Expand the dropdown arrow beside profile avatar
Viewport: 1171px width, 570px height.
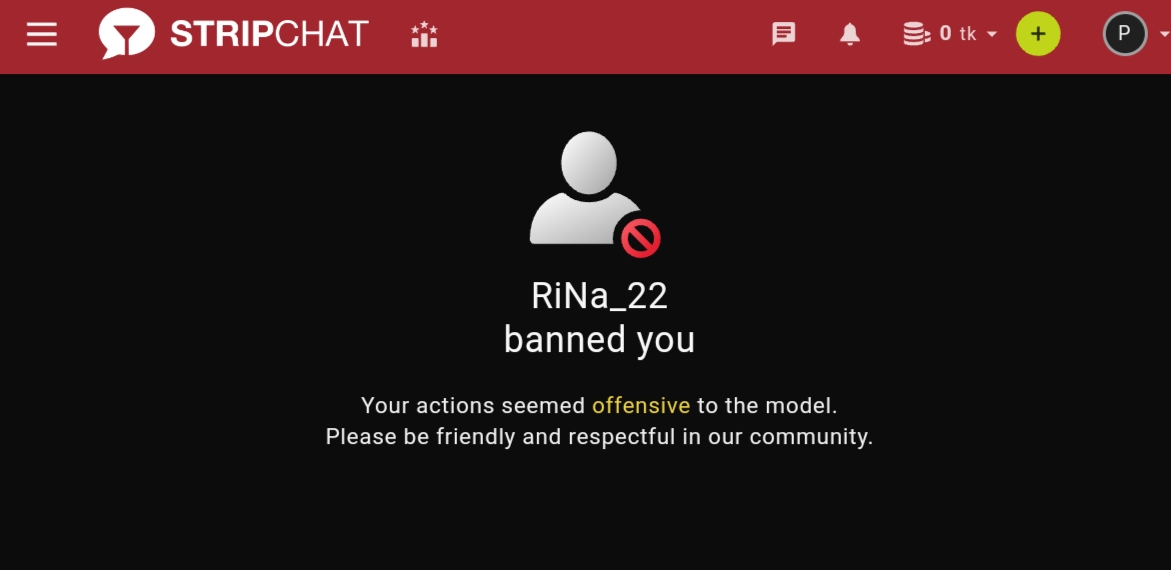(1164, 34)
